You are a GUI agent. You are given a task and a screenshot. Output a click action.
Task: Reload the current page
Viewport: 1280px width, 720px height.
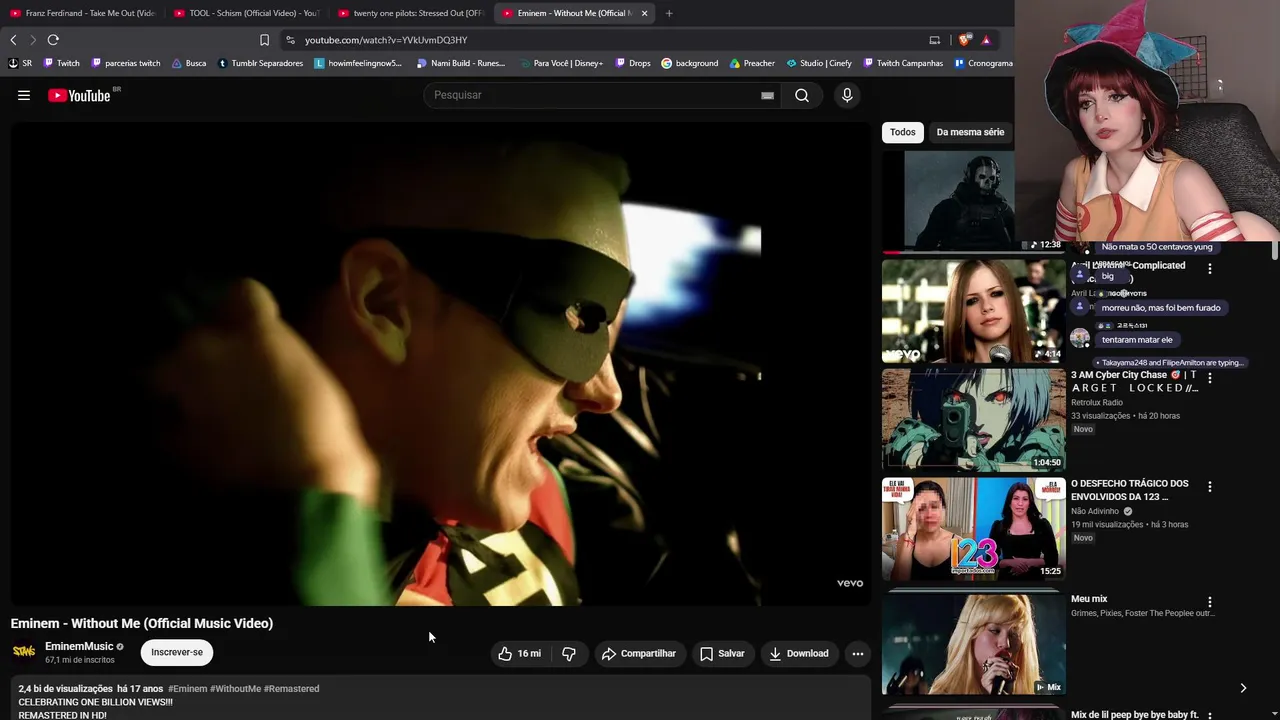53,40
